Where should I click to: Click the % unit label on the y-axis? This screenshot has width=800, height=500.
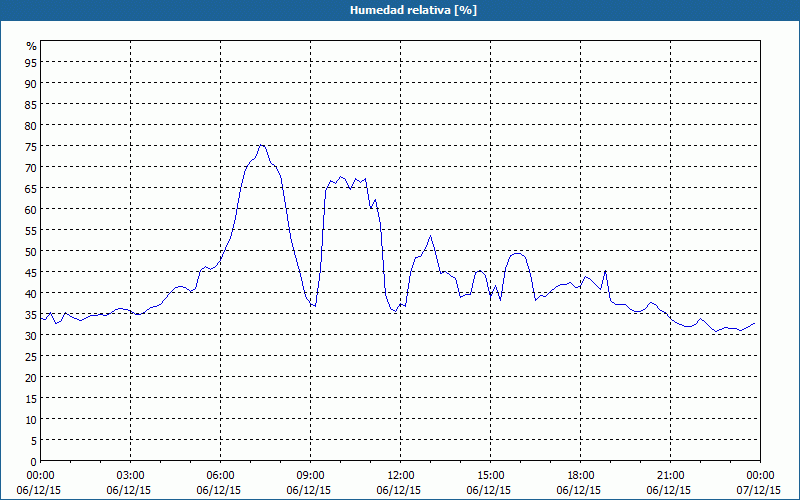32,46
